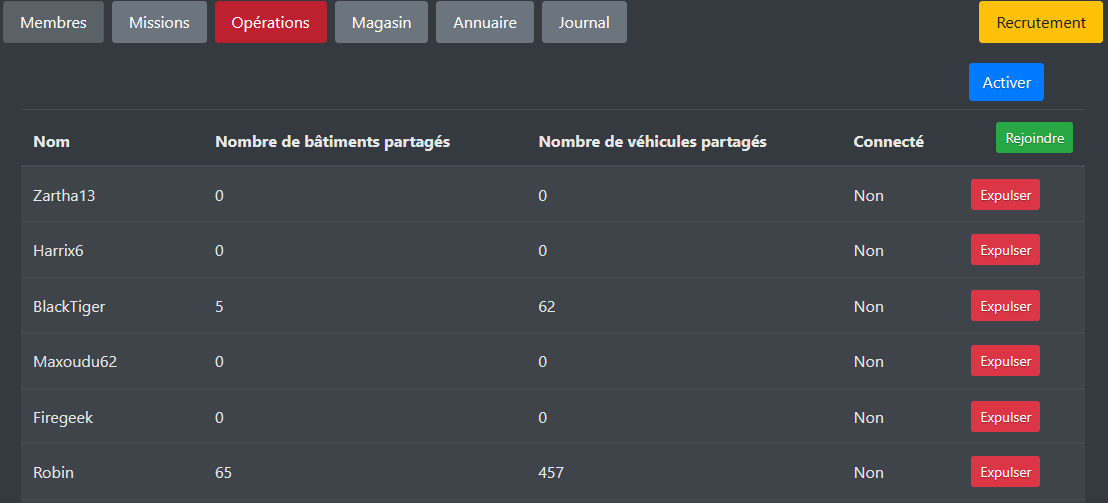Click the Nombre de bâtiments partagés header

click(x=332, y=142)
